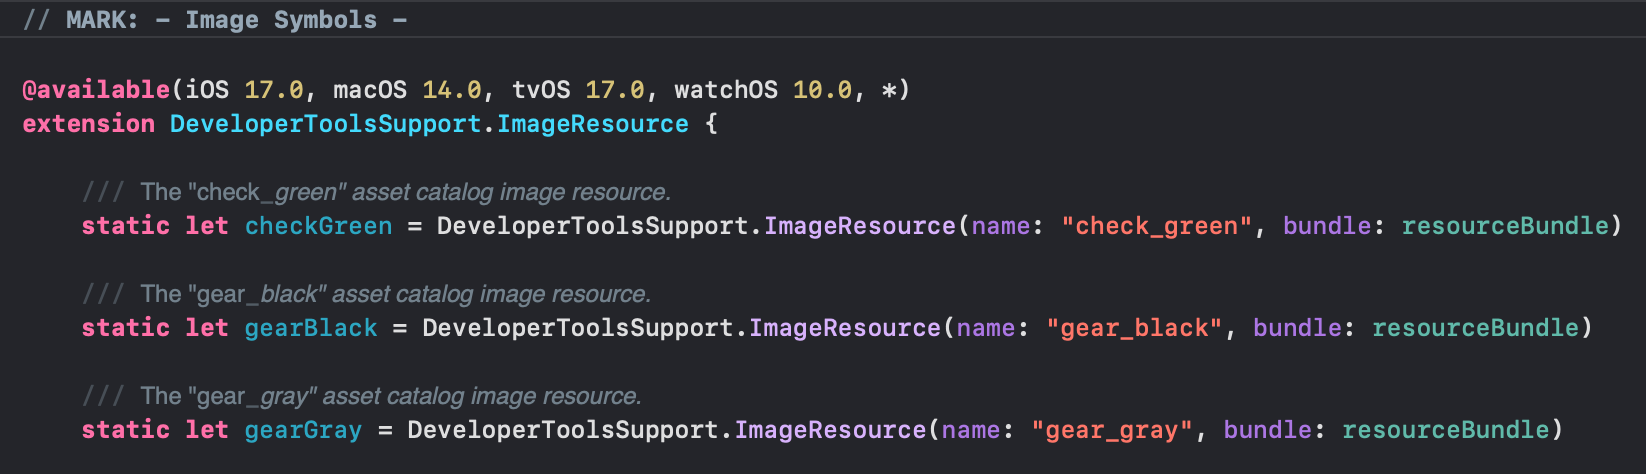Click the macOS 14.0 version number
Viewport: 1646px width, 474px height.
452,90
